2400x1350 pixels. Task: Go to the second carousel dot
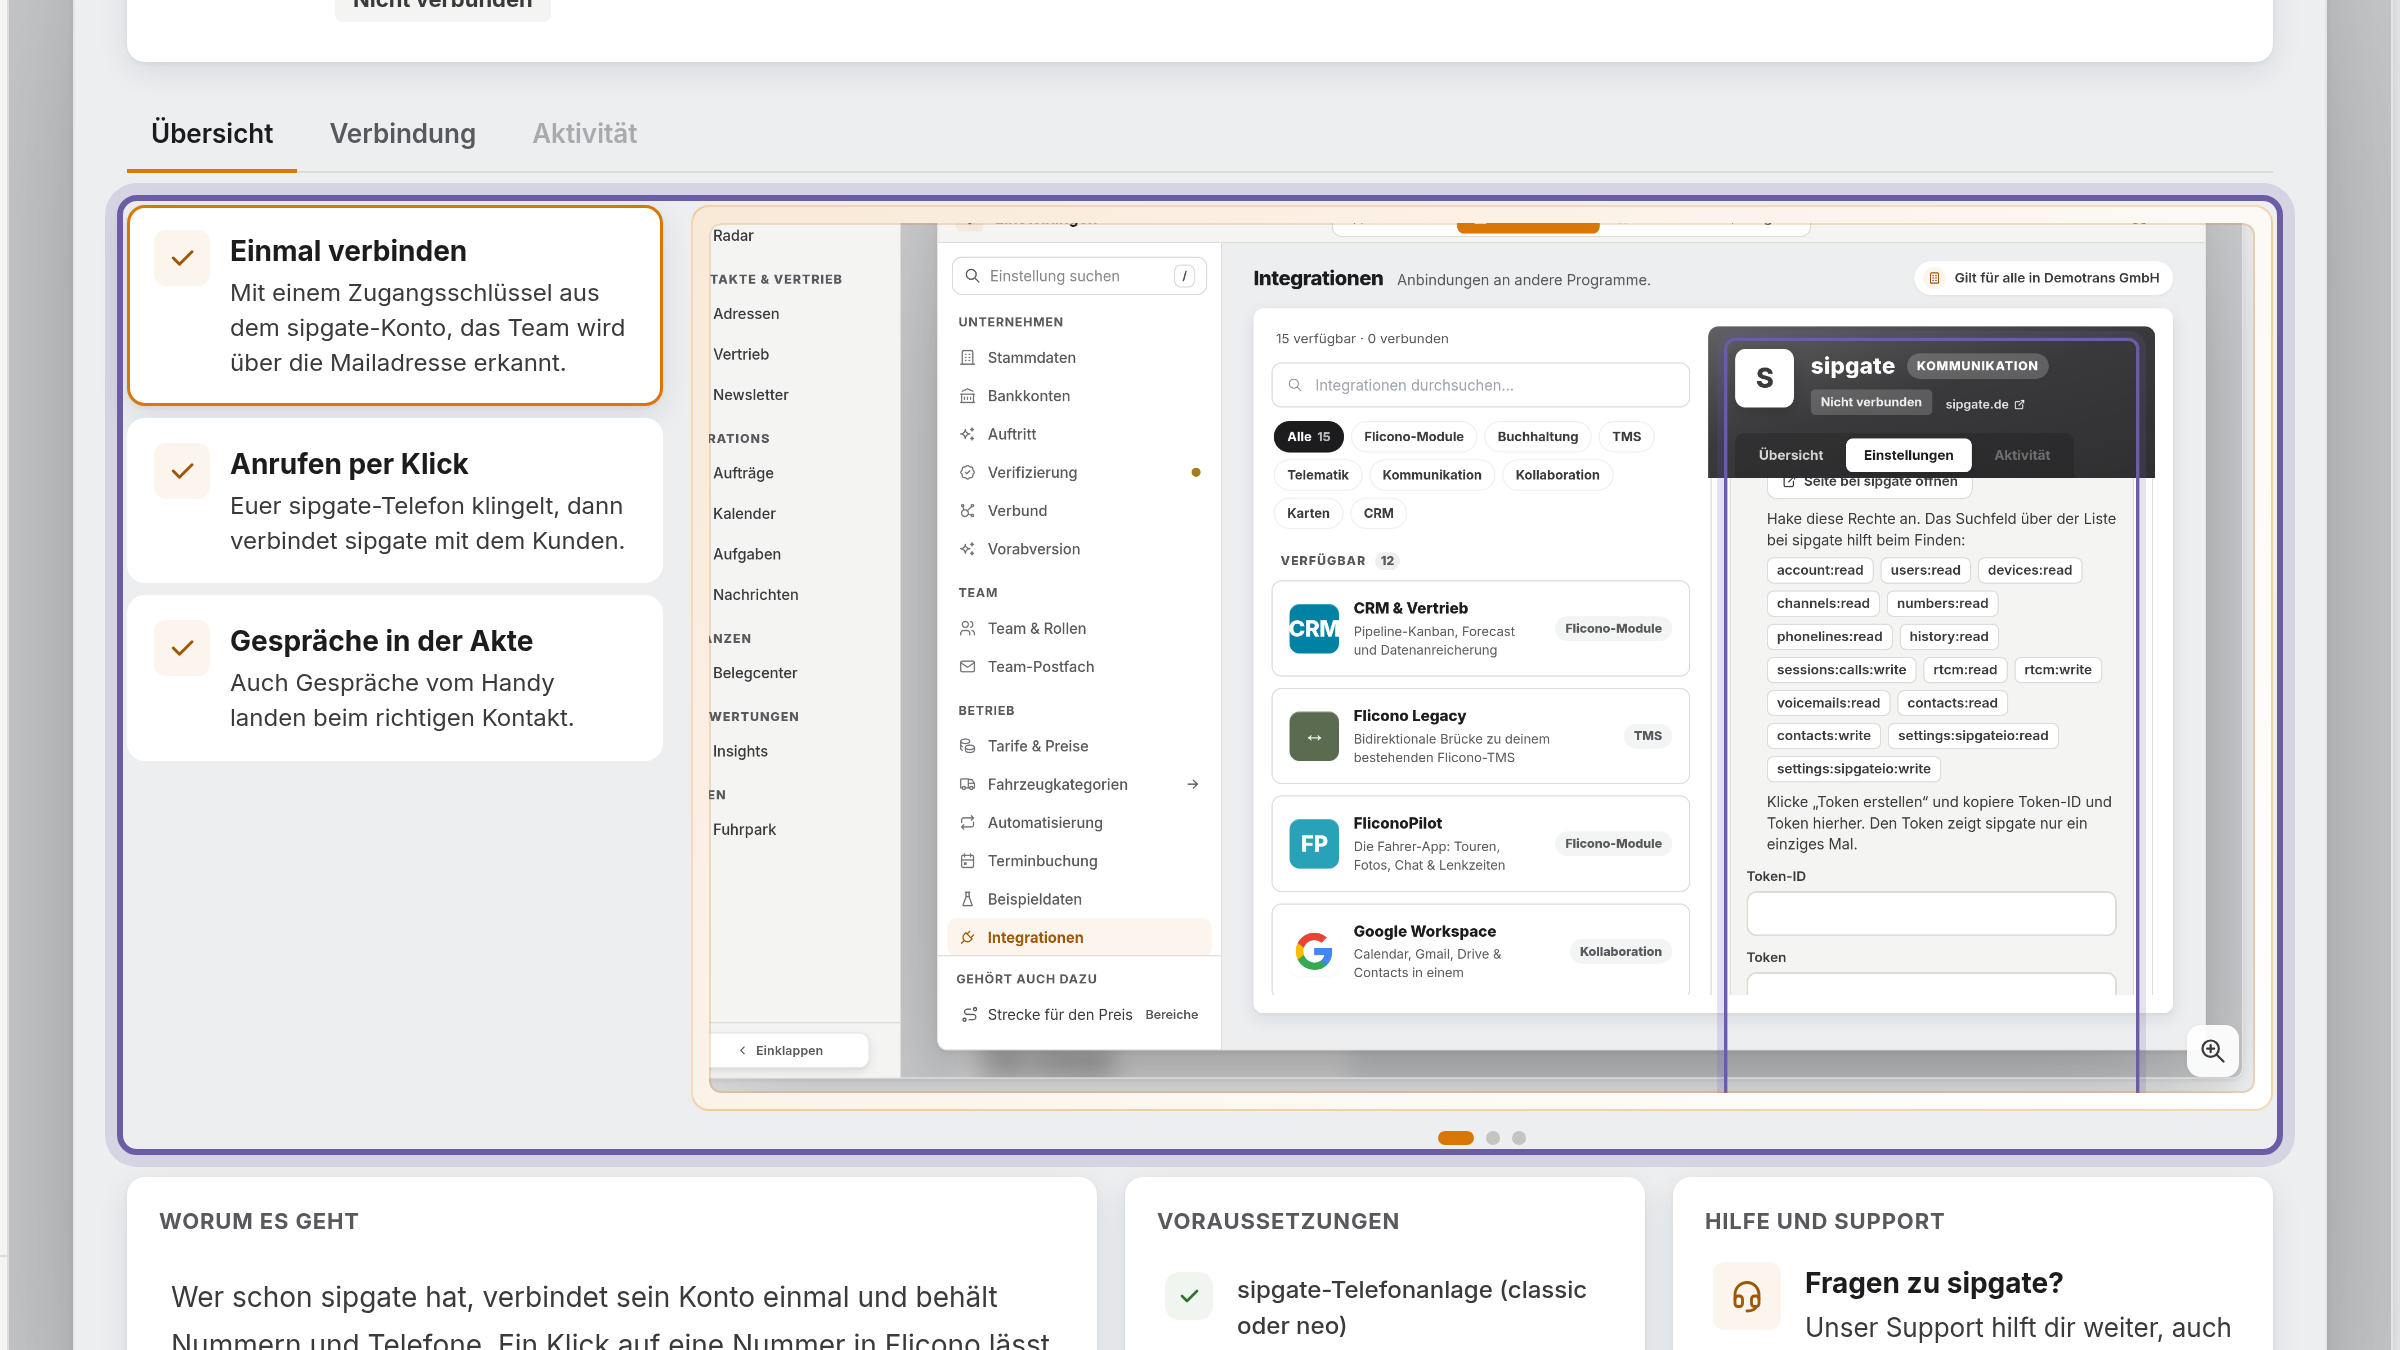click(x=1493, y=1138)
